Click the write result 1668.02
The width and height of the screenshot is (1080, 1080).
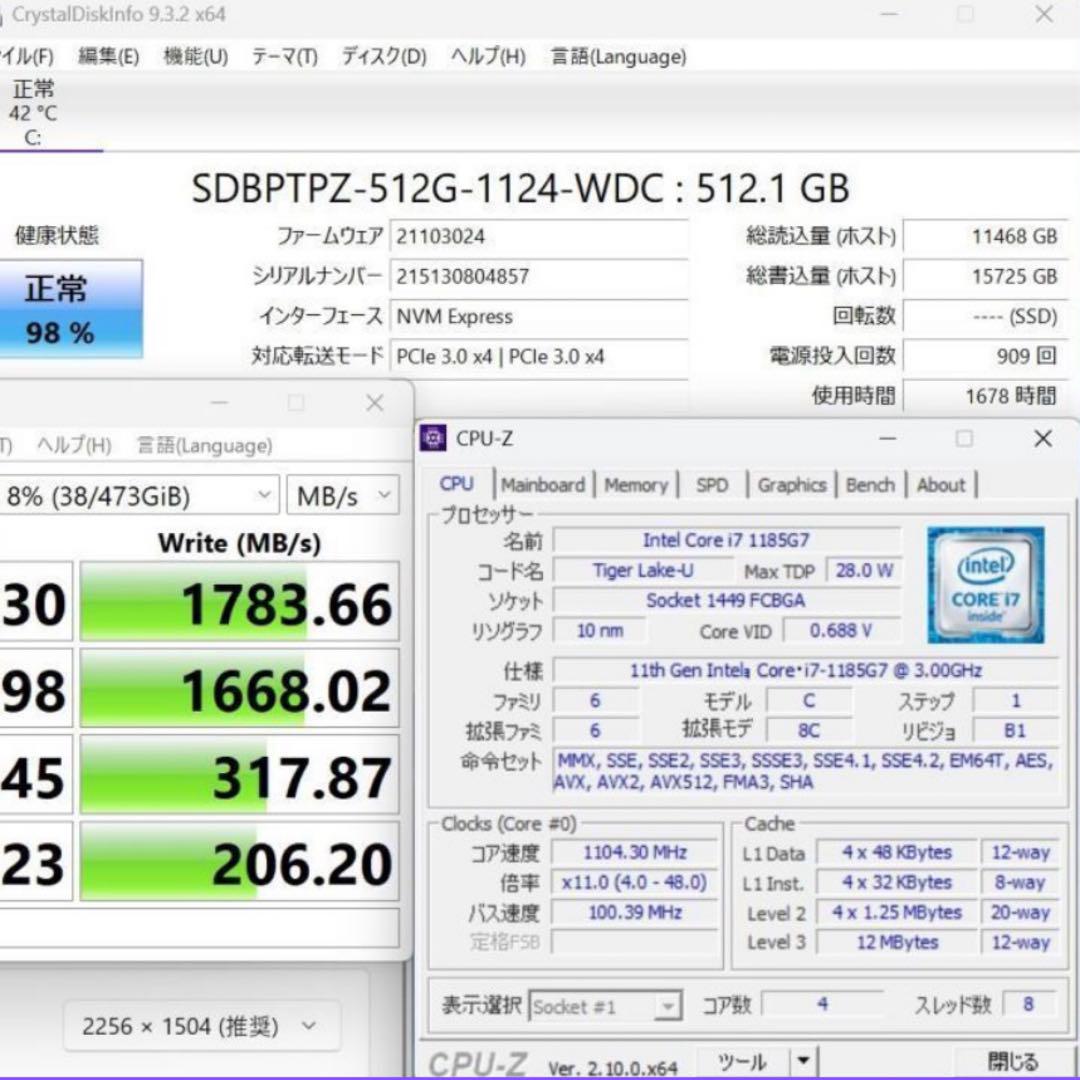pos(240,689)
